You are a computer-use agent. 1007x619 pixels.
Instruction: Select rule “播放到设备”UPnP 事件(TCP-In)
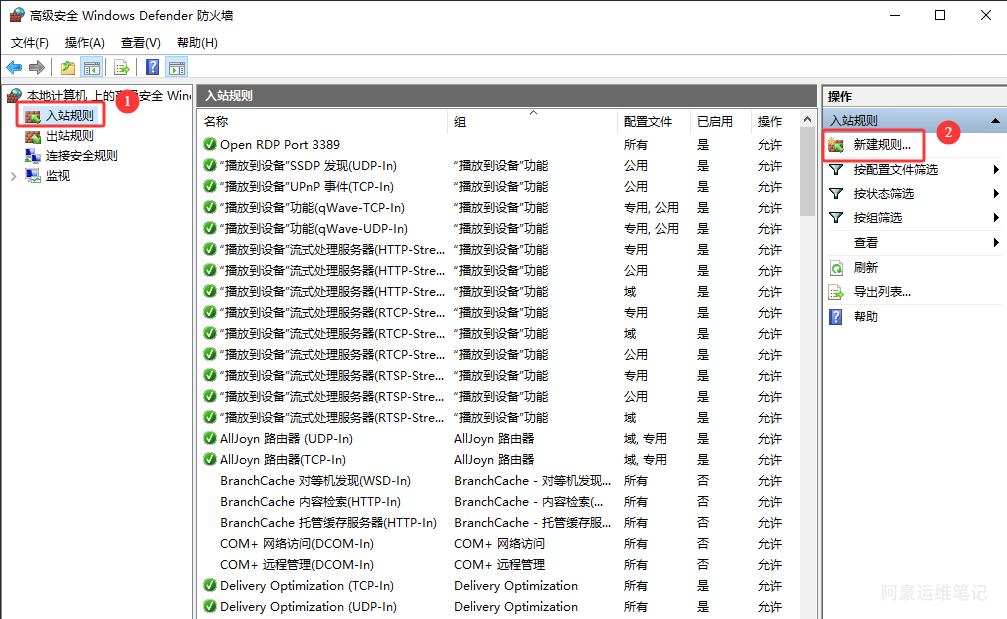click(x=307, y=187)
